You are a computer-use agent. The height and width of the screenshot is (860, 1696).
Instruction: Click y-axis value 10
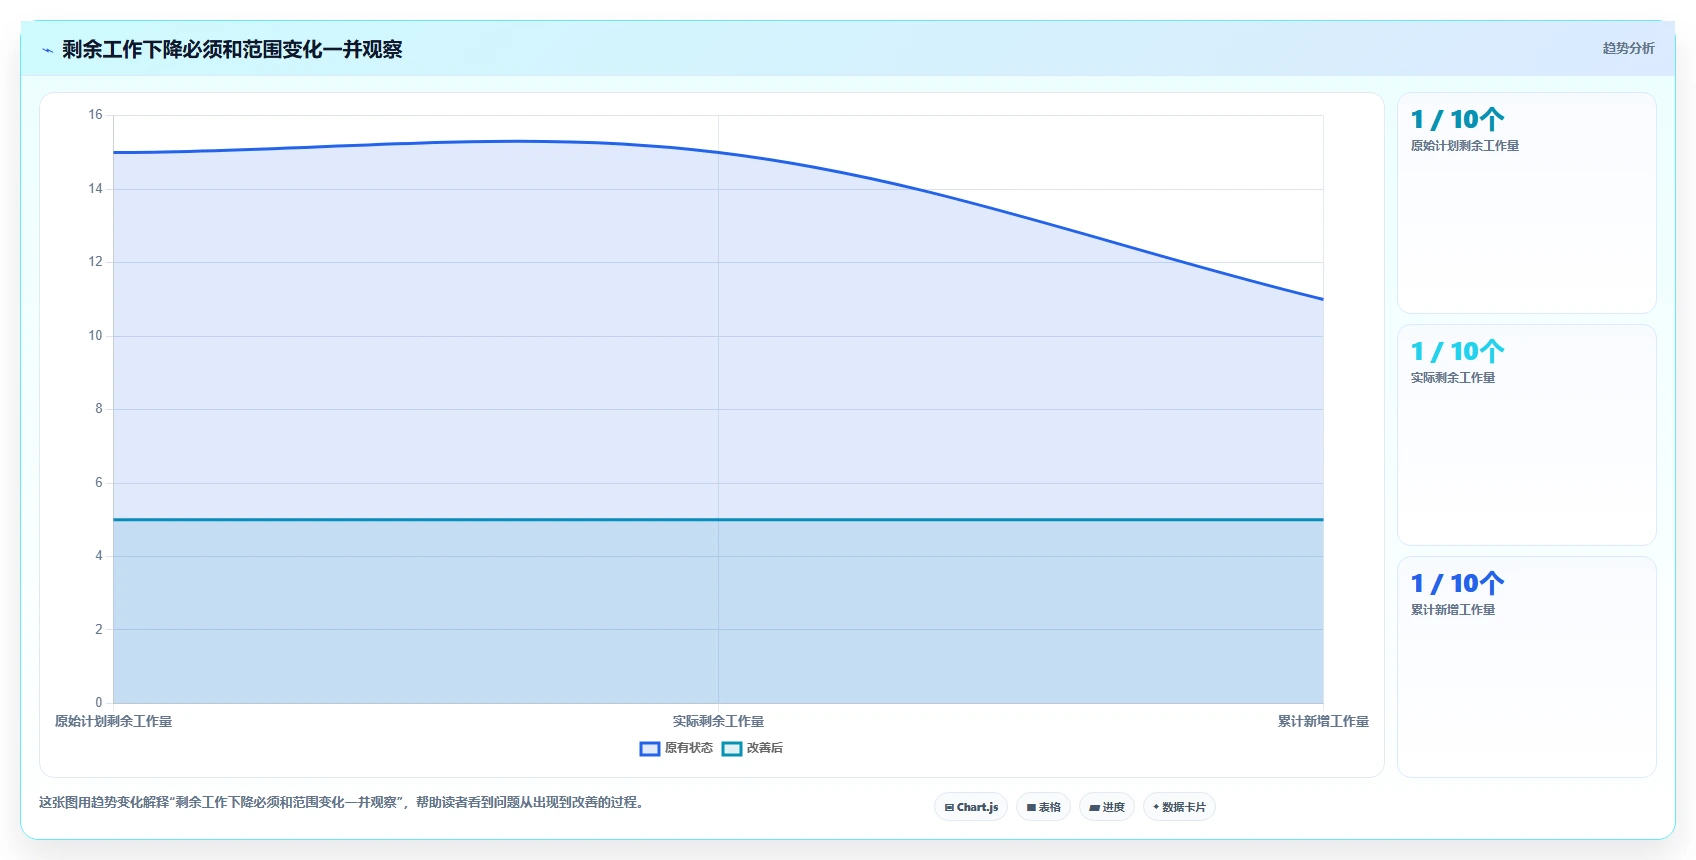(95, 336)
